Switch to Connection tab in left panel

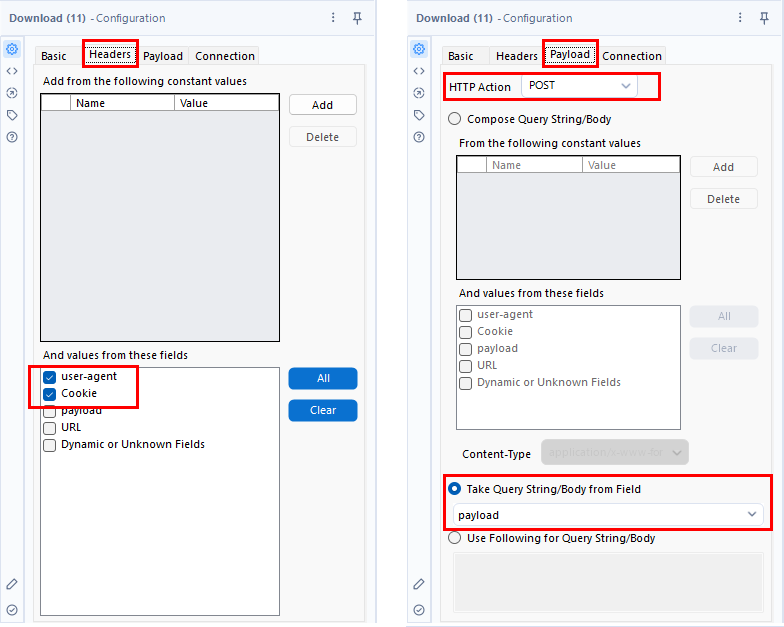tap(225, 56)
